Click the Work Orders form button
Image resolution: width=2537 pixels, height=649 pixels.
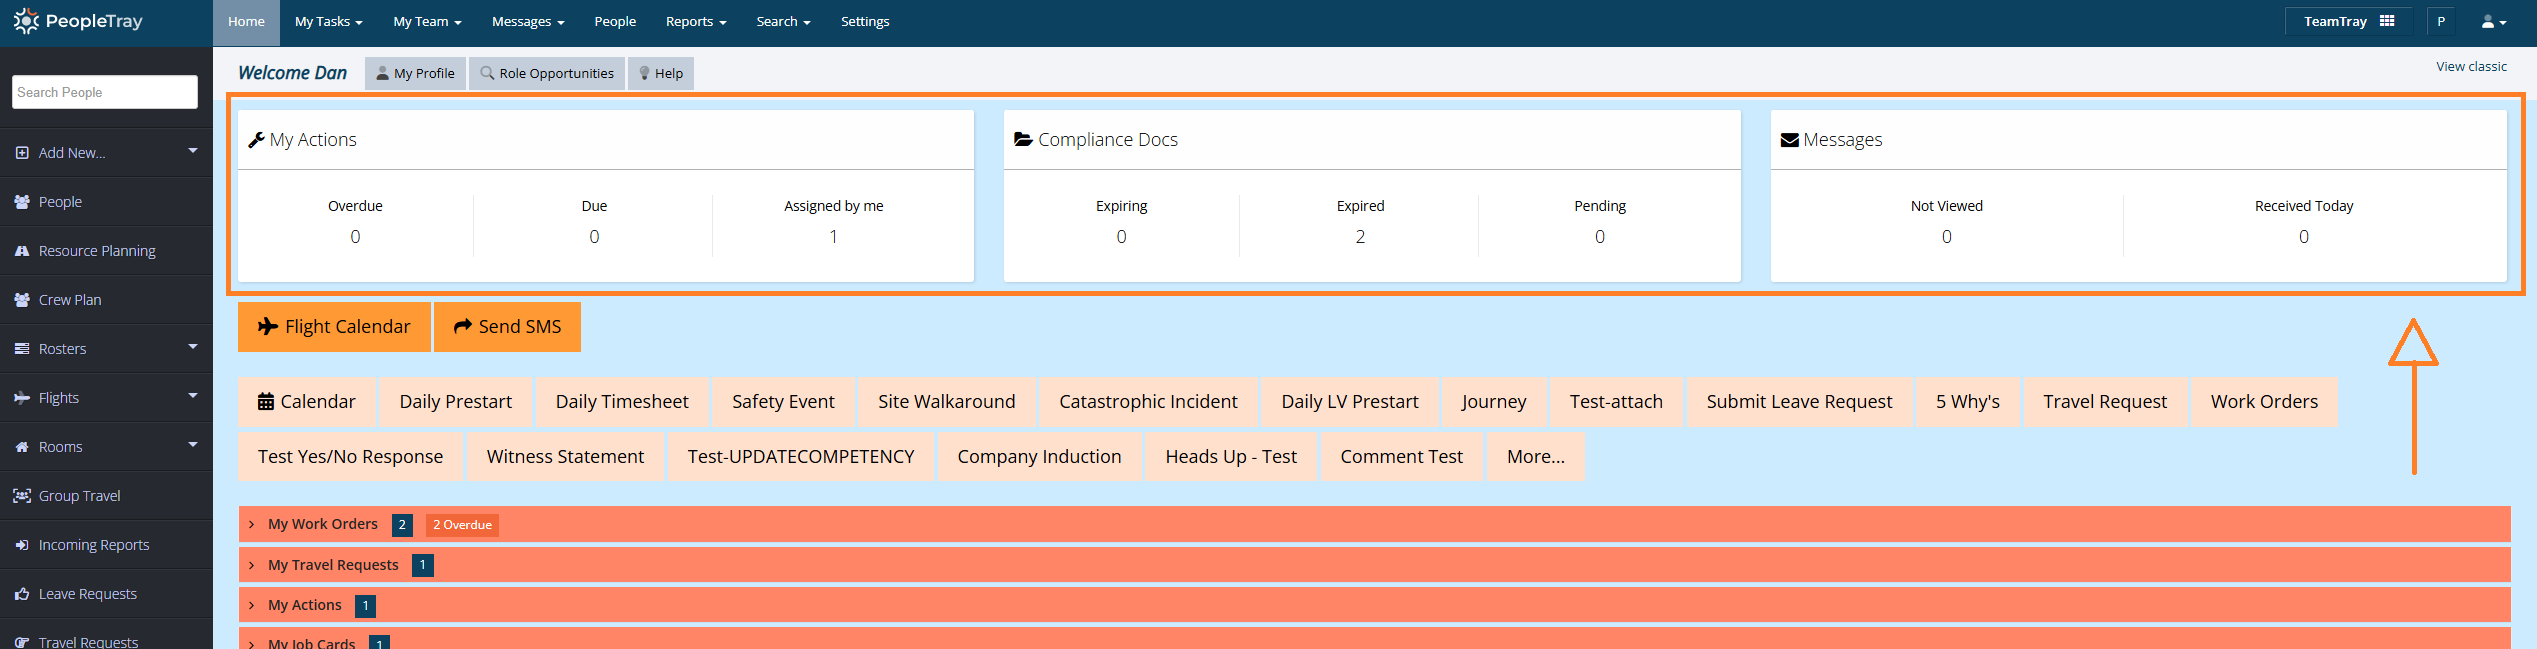coord(2264,402)
